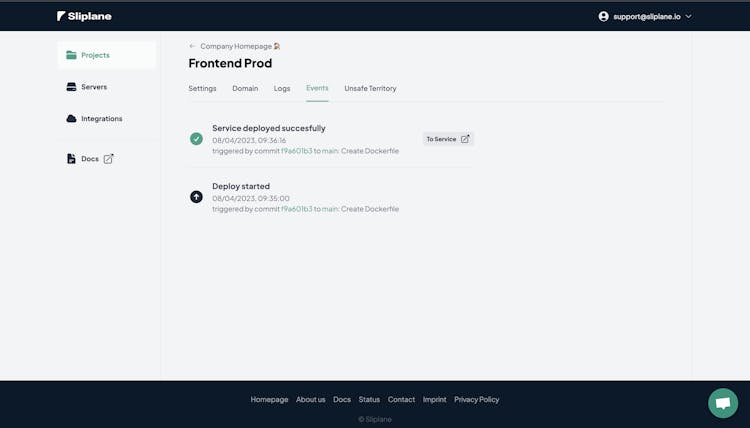
Task: Click the To Service button
Action: pyautogui.click(x=447, y=139)
